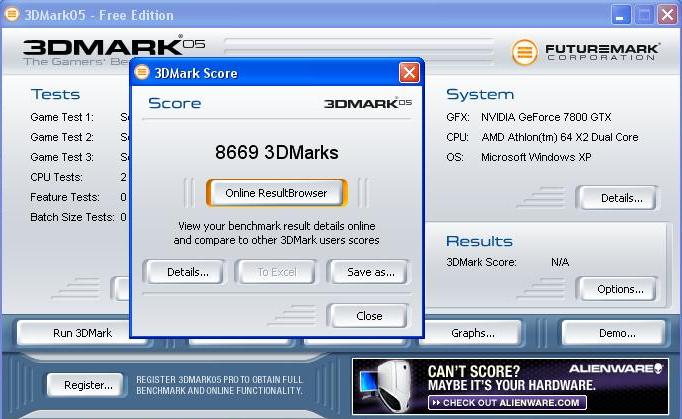Close the 3DMark Score dialog with Close button

tap(369, 316)
